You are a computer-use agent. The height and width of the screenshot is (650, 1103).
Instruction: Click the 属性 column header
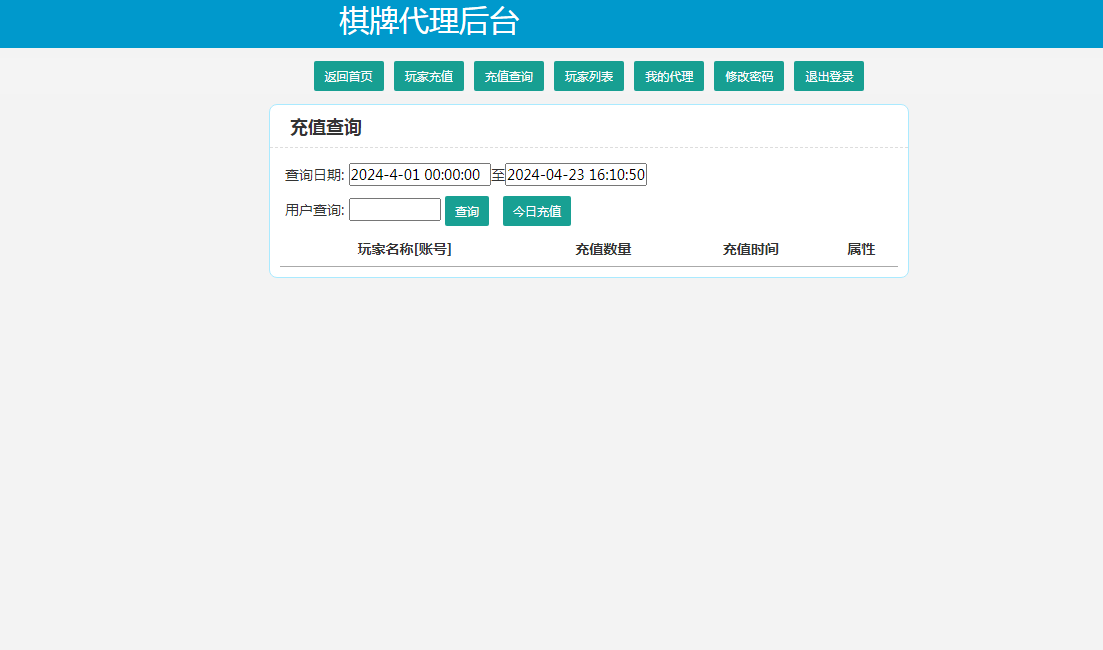[x=861, y=249]
